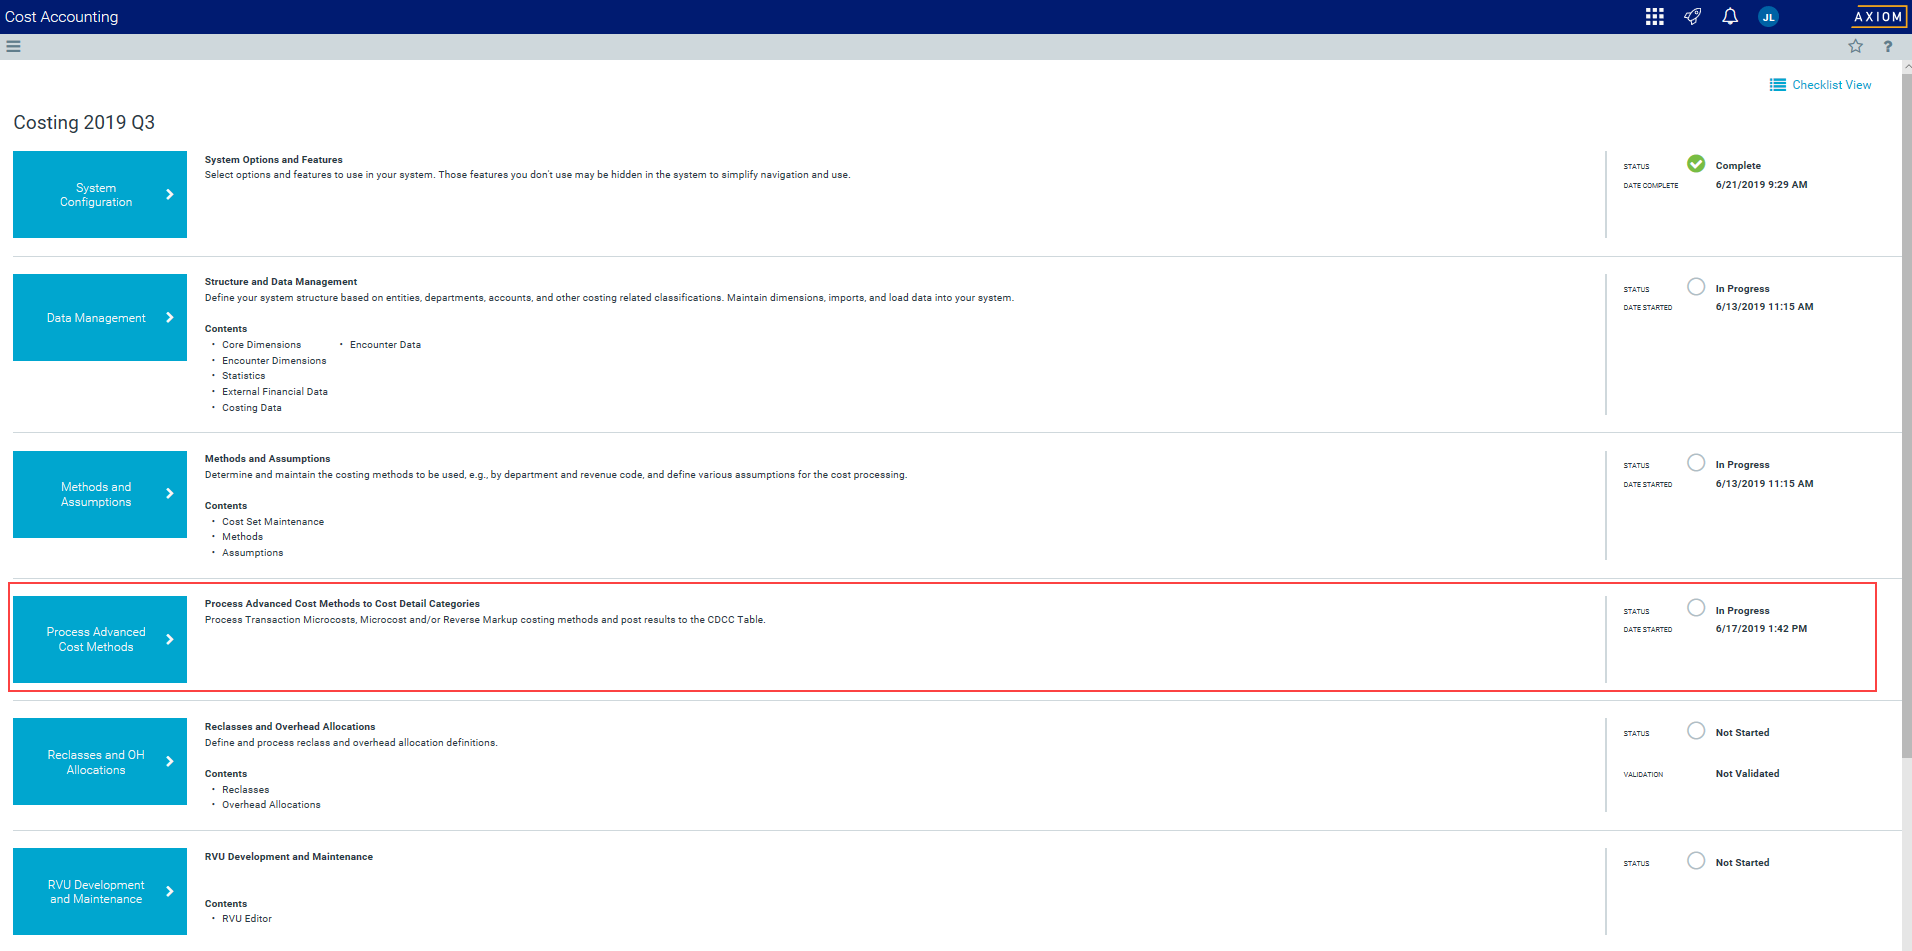Select Overhead Allocations item
Viewport: 1912px width, 951px height.
click(271, 805)
